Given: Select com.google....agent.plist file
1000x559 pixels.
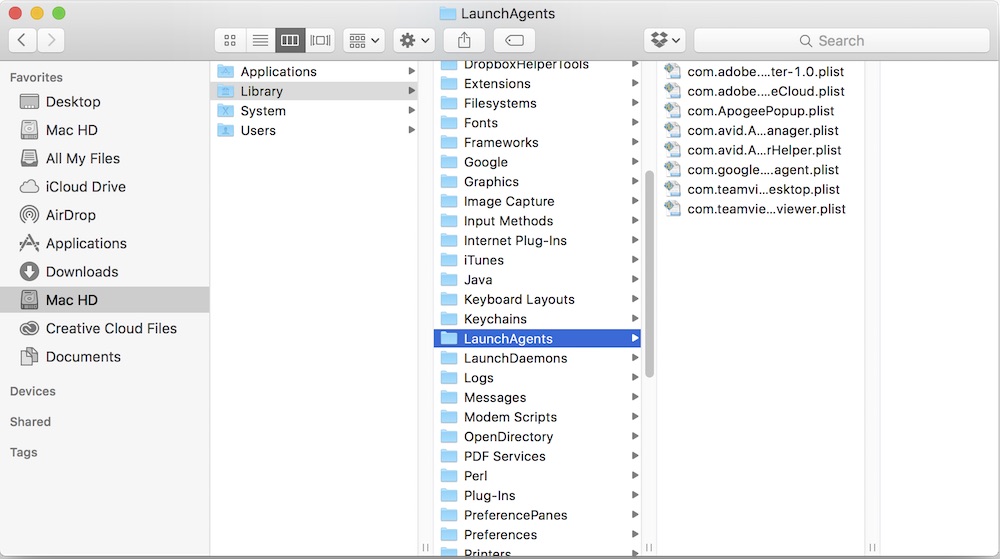Looking at the screenshot, I should 761,170.
